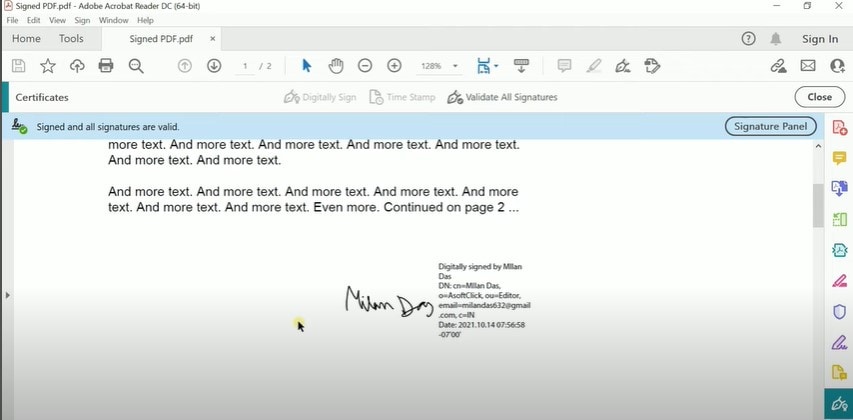Zoom in with plus icon
This screenshot has height=420, width=853.
pos(394,66)
